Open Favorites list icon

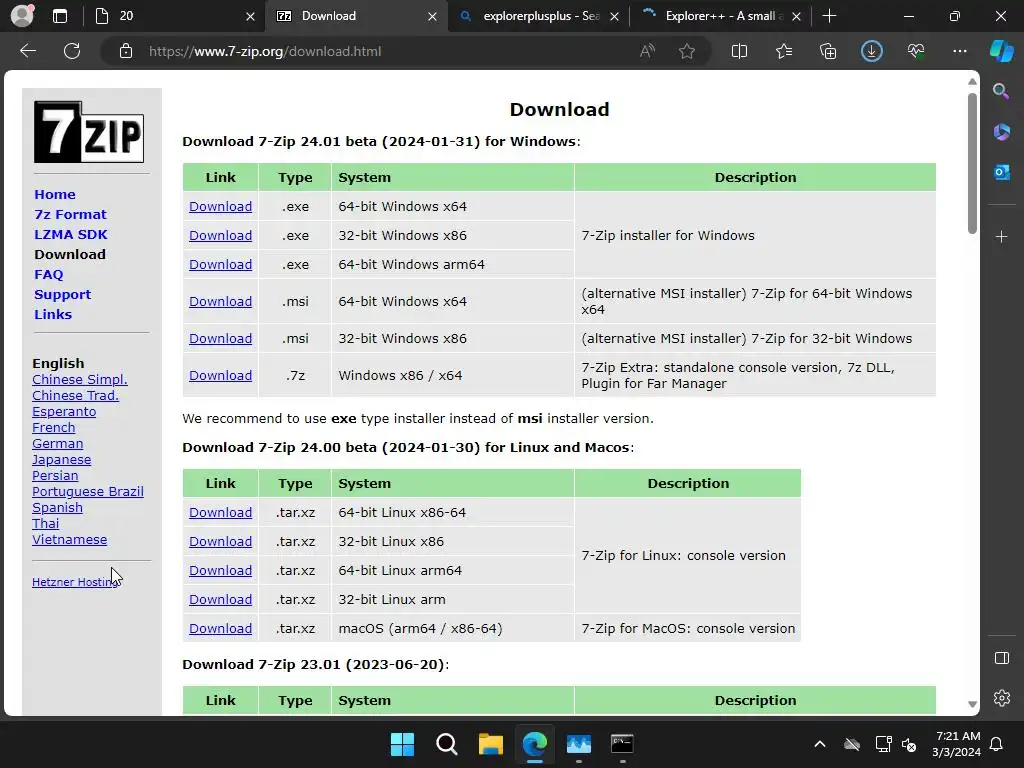click(x=784, y=51)
